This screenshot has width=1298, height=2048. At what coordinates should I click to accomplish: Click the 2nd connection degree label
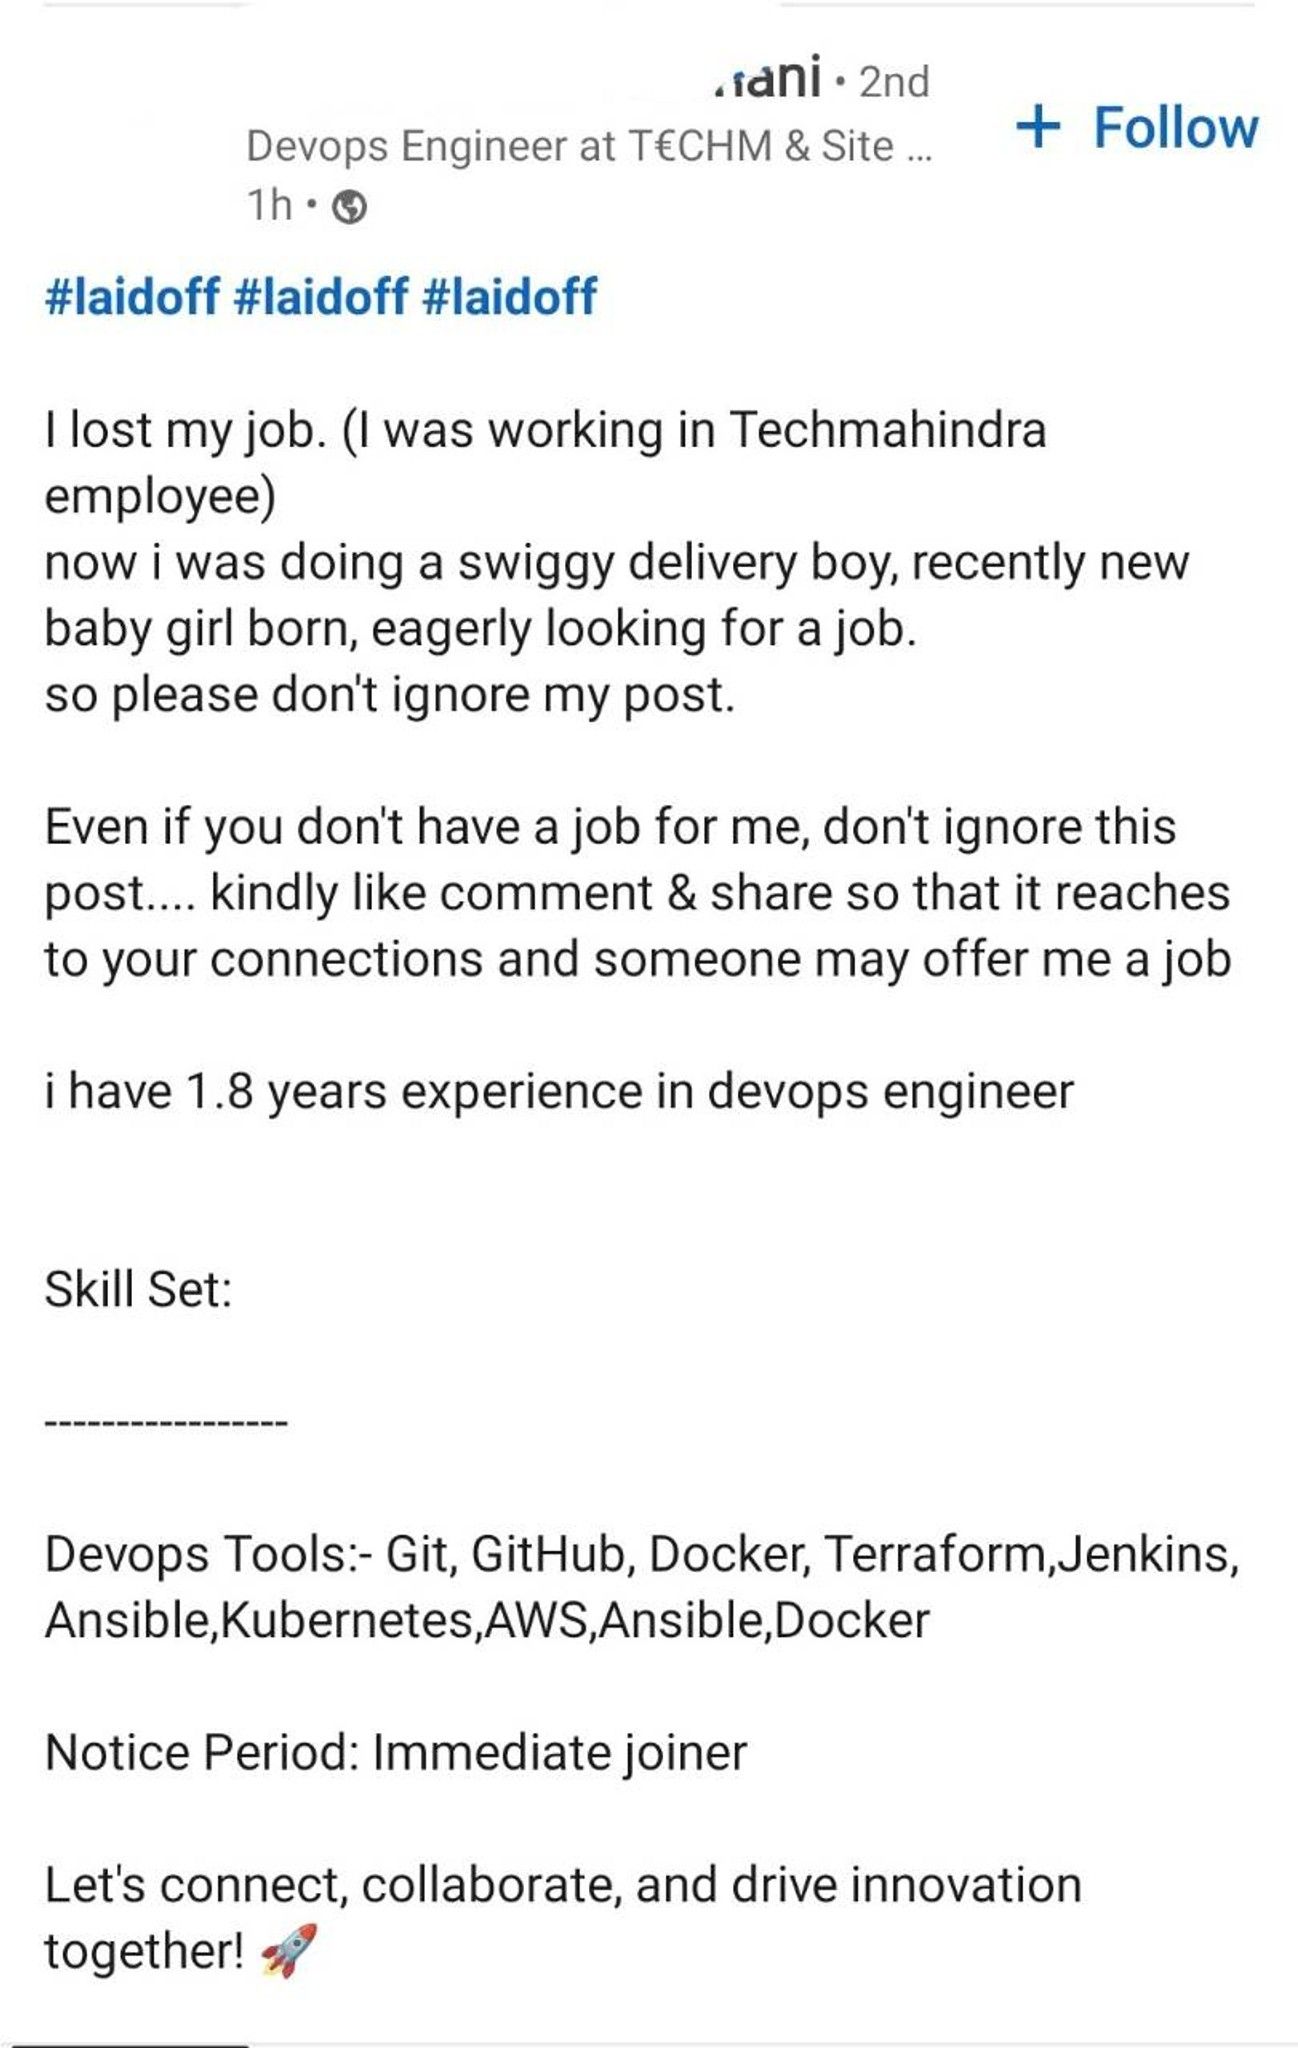894,82
